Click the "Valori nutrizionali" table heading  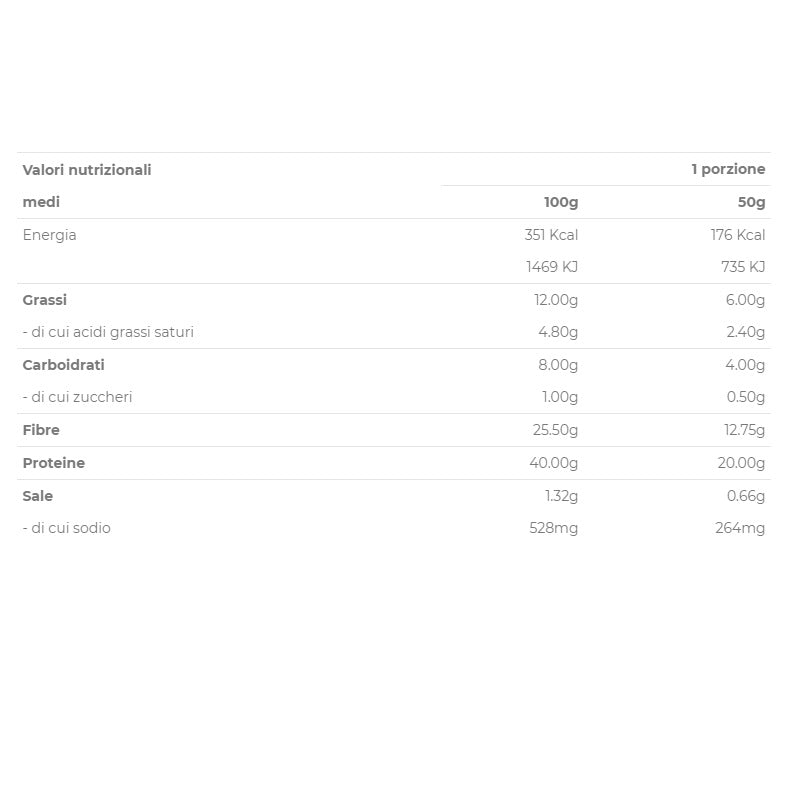coord(87,170)
